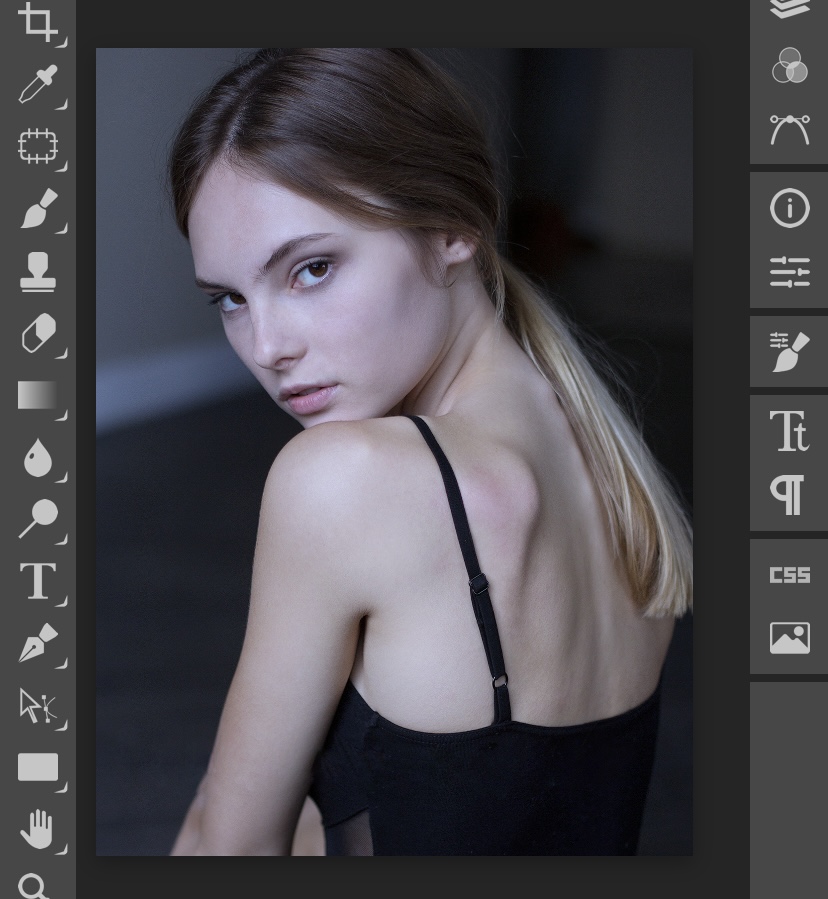Screen dimensions: 828x899
Task: Select the Brush tool in left toolbar
Action: coord(38,209)
